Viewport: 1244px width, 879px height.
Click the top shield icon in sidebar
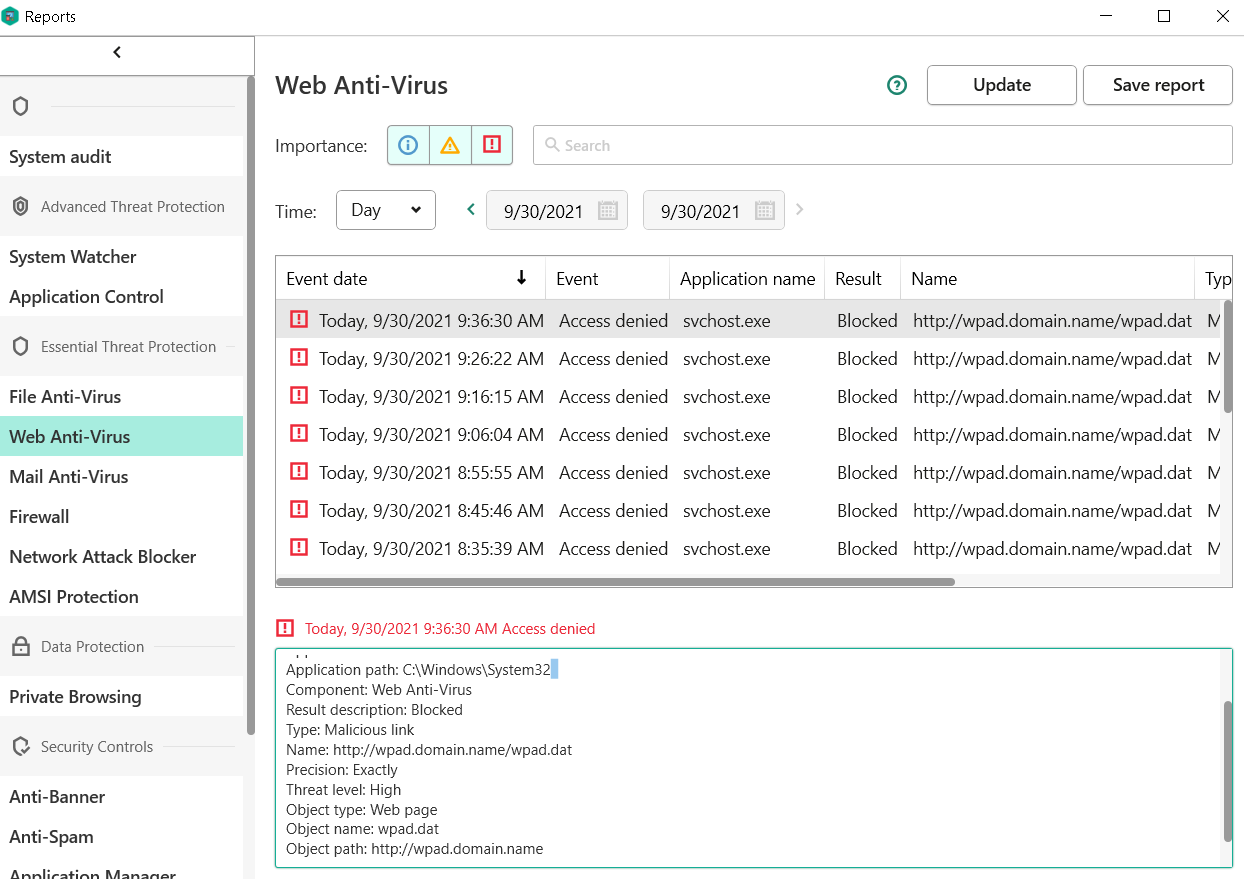20,106
